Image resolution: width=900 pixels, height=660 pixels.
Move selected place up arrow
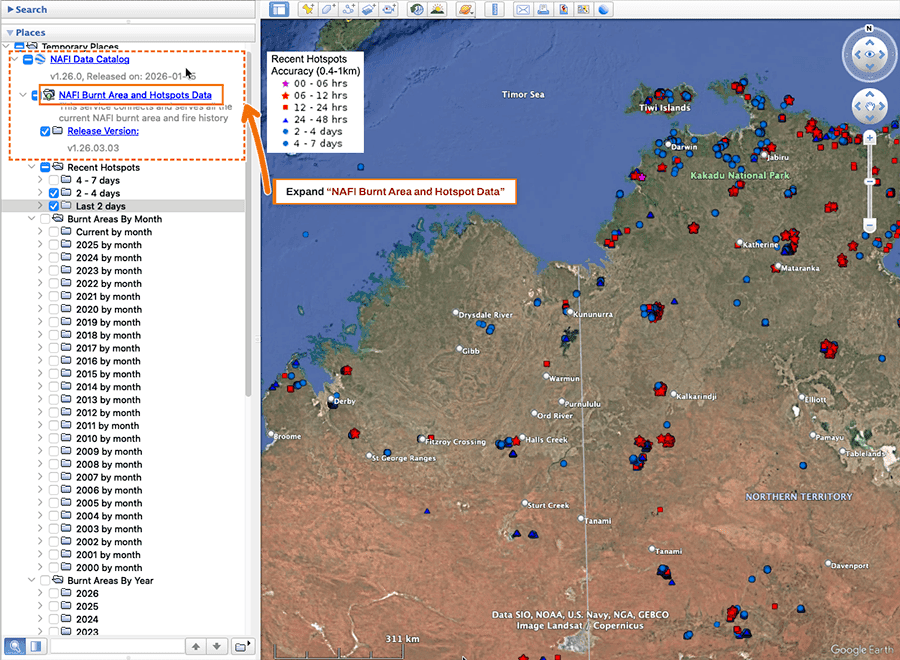pos(196,646)
